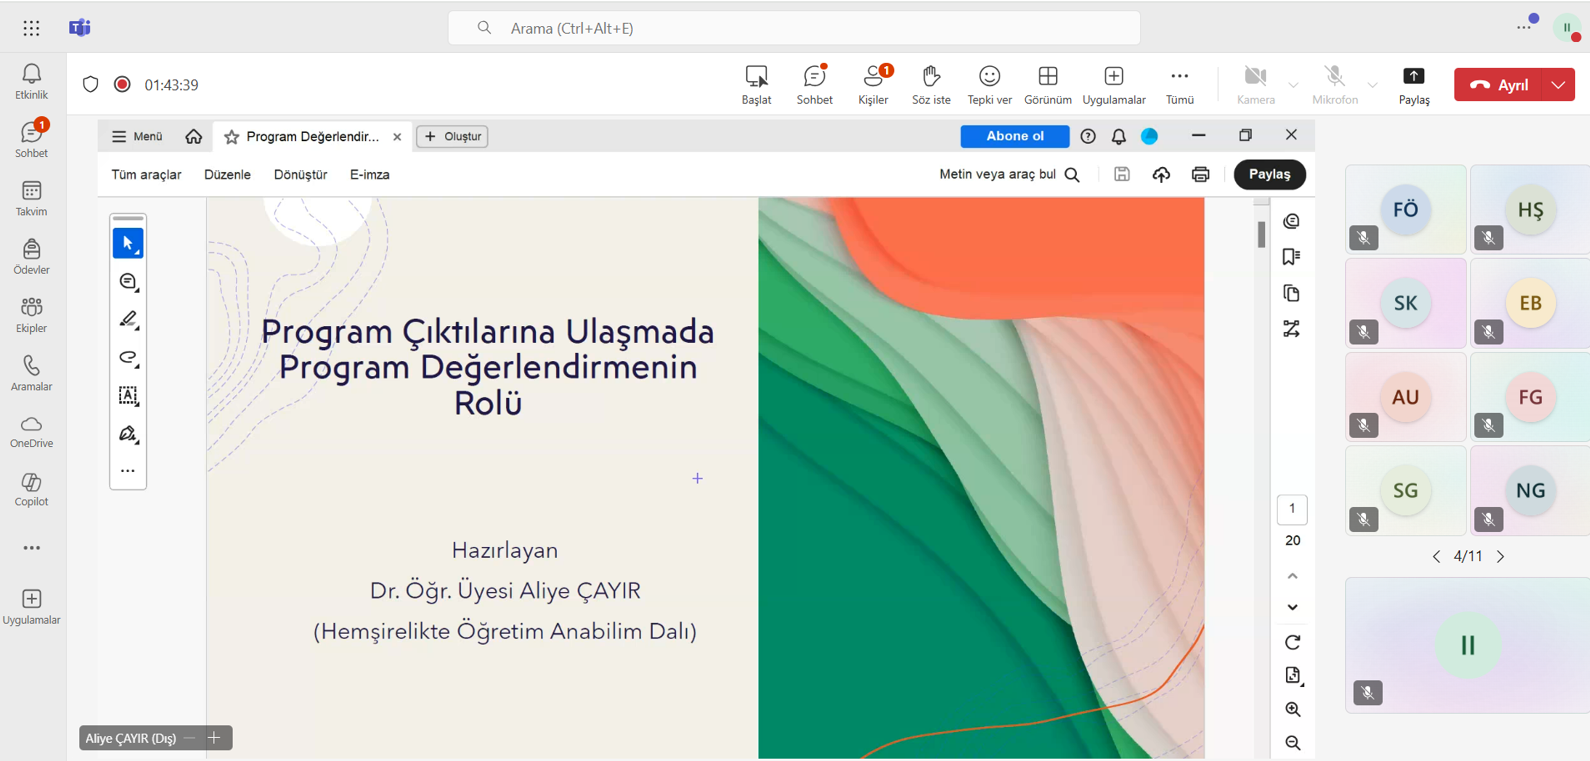Open Ekipler teams in the sidebar
Image resolution: width=1590 pixels, height=761 pixels.
pyautogui.click(x=31, y=315)
